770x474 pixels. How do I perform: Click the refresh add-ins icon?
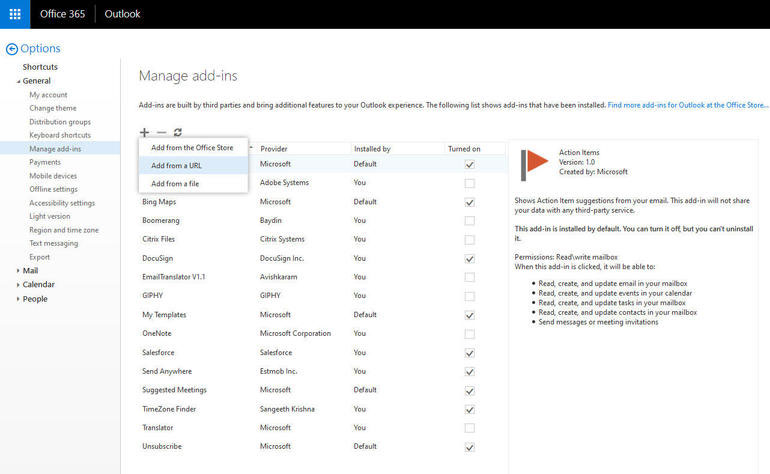coord(178,132)
